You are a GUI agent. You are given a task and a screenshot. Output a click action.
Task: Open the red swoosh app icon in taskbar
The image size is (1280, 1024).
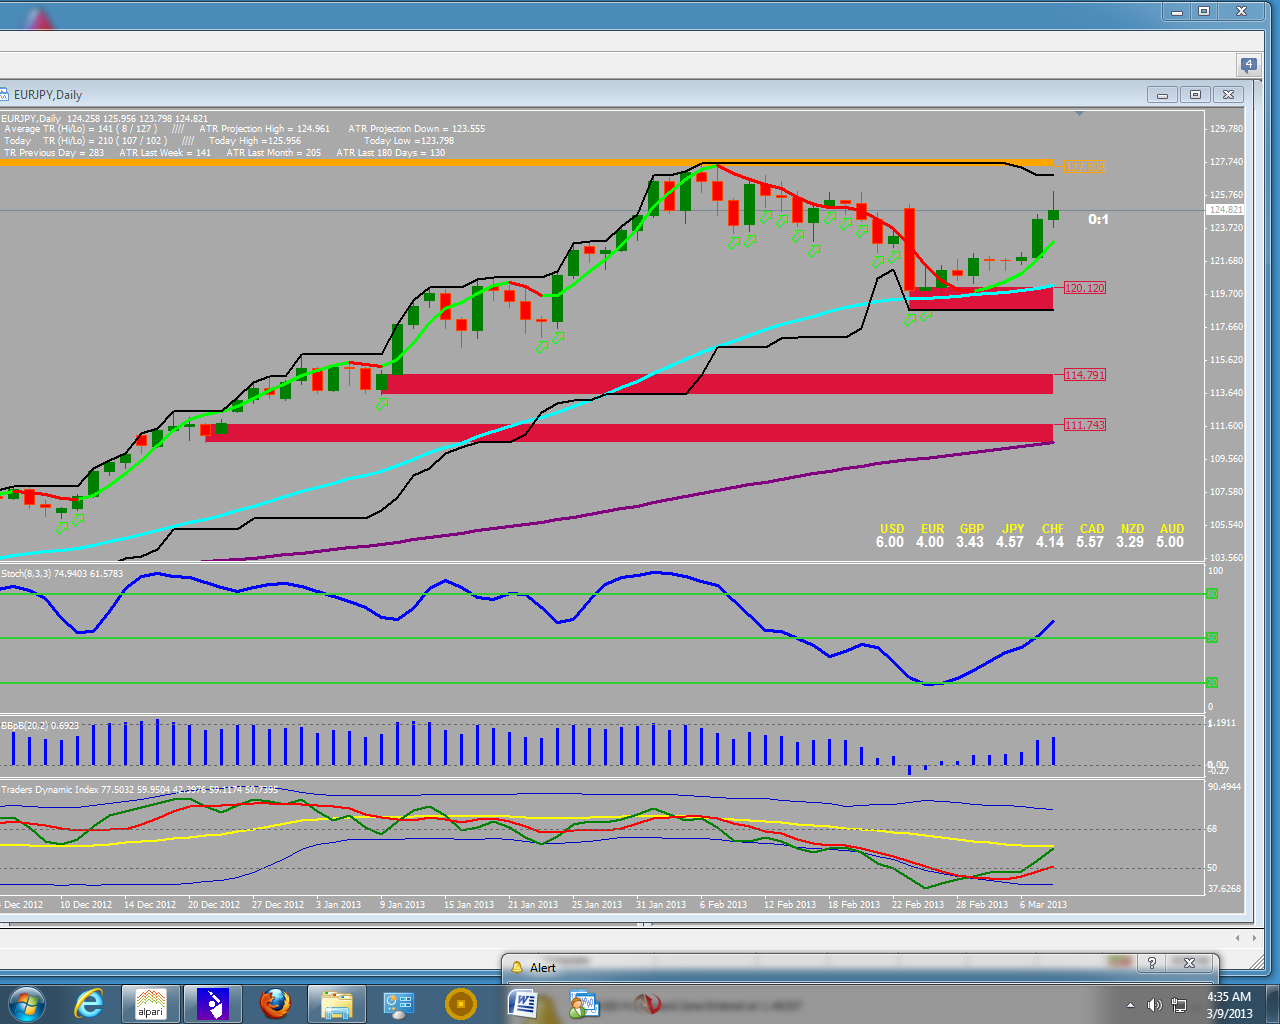(x=648, y=1003)
